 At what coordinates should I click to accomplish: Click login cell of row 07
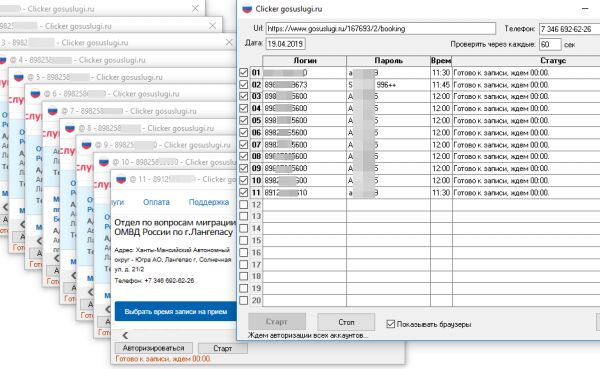click(305, 144)
